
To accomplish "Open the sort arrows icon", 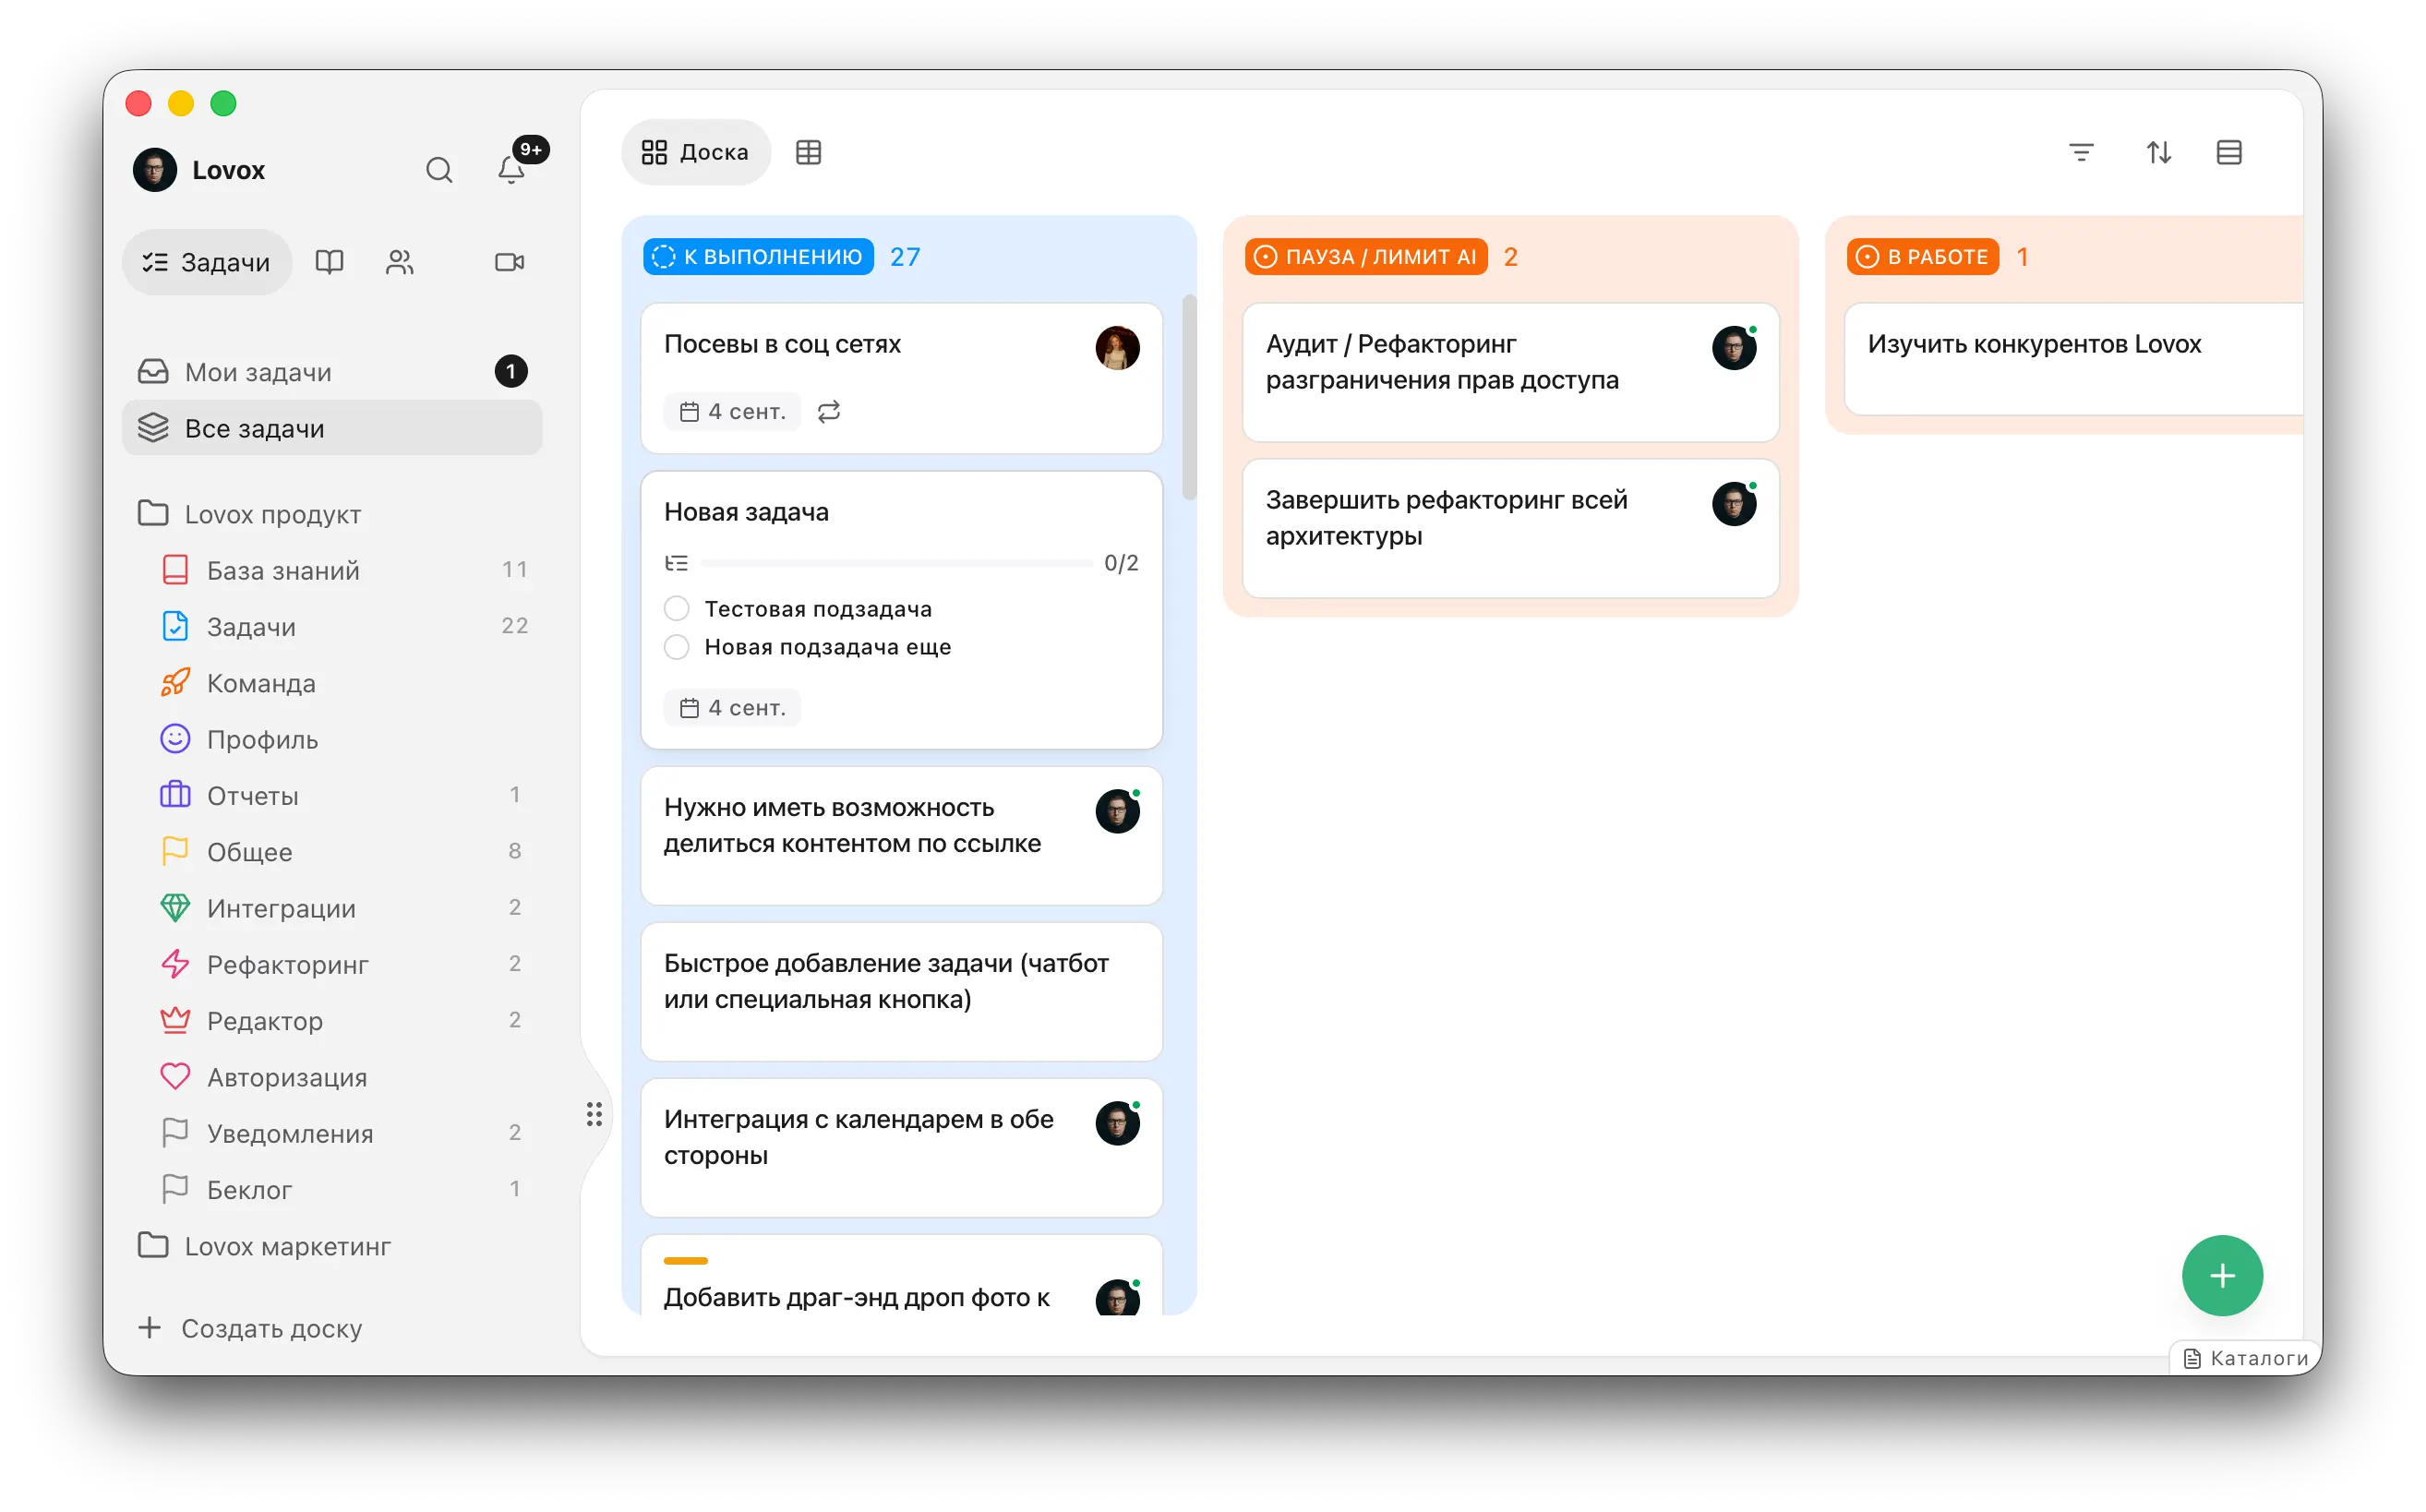I will coord(2158,152).
